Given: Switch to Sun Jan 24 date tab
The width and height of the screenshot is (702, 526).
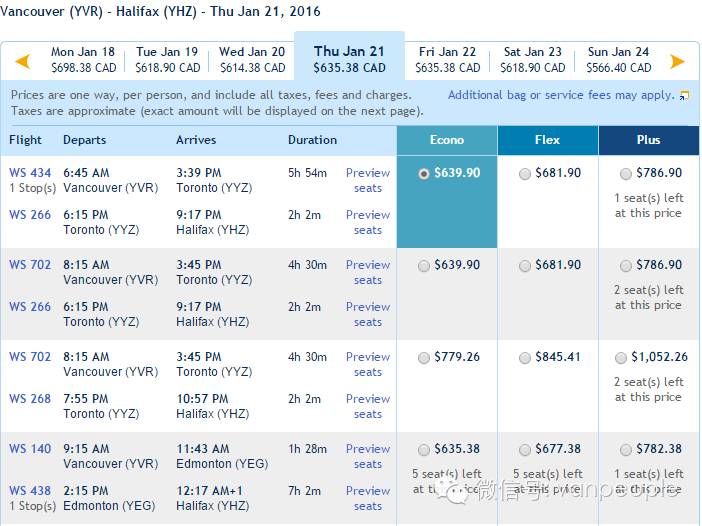Looking at the screenshot, I should [x=619, y=60].
